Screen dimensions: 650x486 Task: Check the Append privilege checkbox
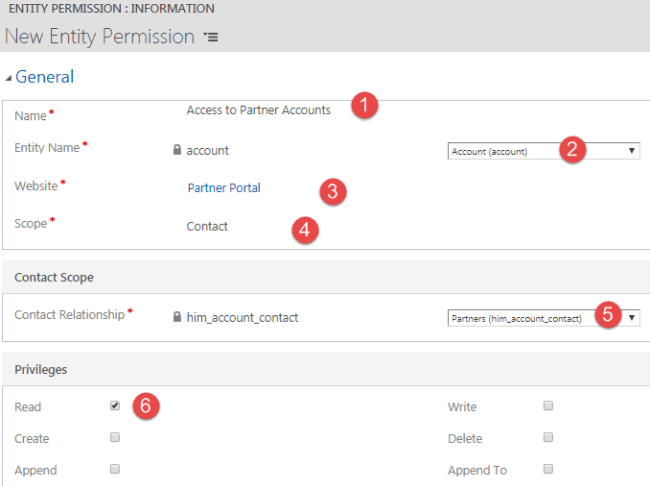(x=115, y=468)
